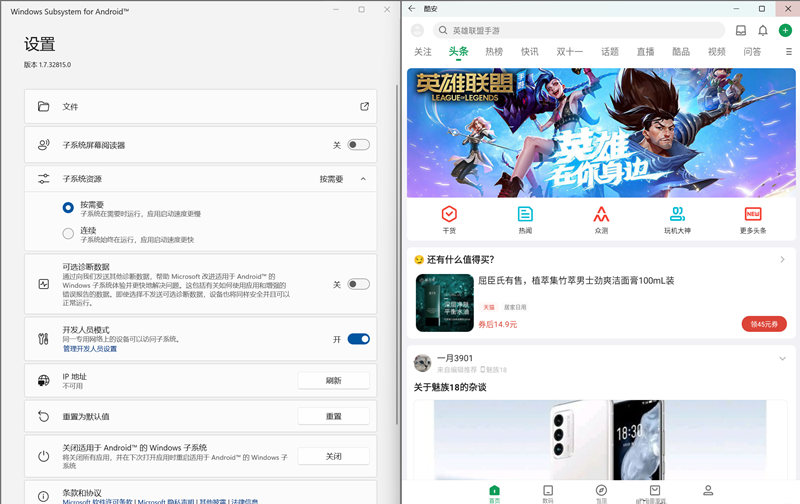Disable 开发人员模式 toggle
This screenshot has width=800, height=504.
coord(358,339)
